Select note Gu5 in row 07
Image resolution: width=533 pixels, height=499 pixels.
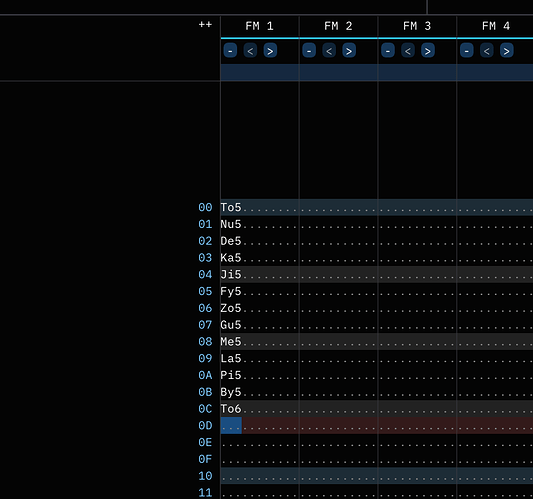pyautogui.click(x=231, y=325)
